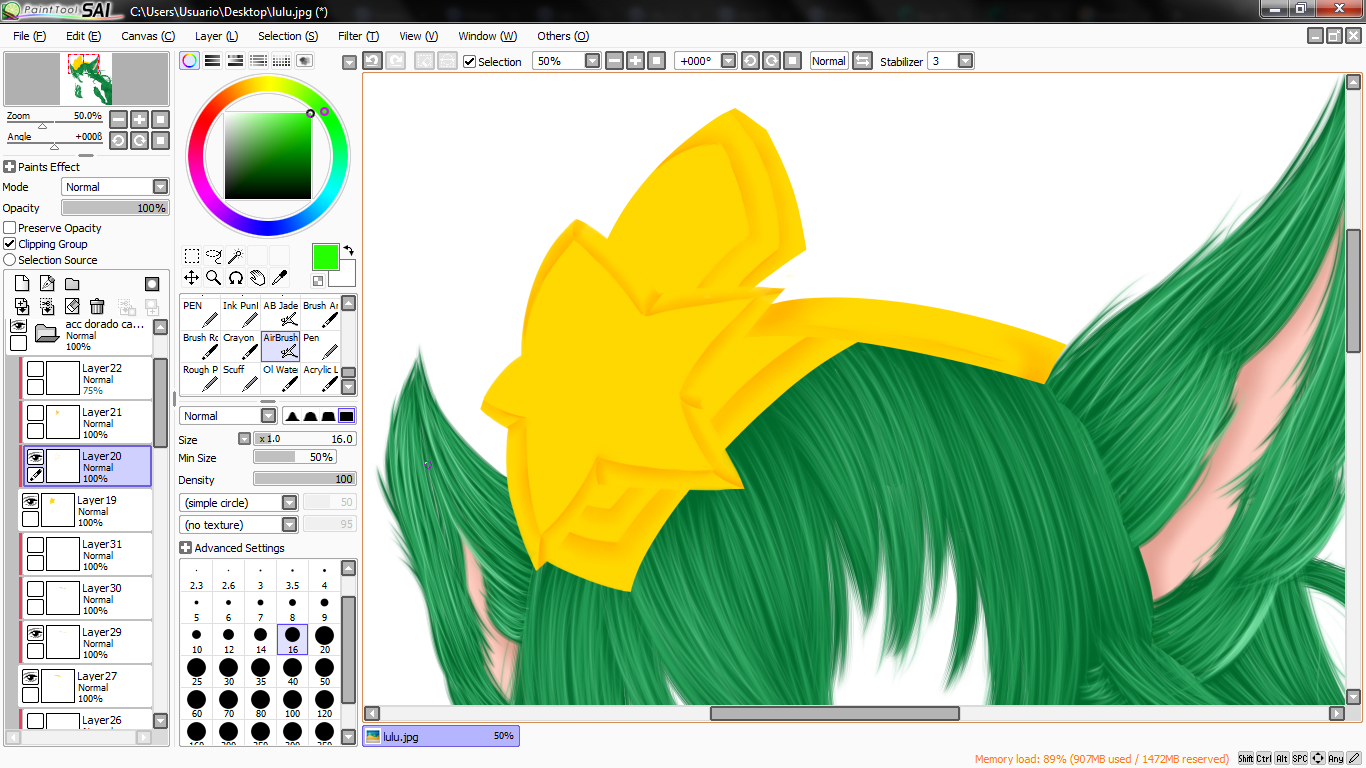The height and width of the screenshot is (768, 1366).
Task: Open the Window menu
Action: point(488,36)
